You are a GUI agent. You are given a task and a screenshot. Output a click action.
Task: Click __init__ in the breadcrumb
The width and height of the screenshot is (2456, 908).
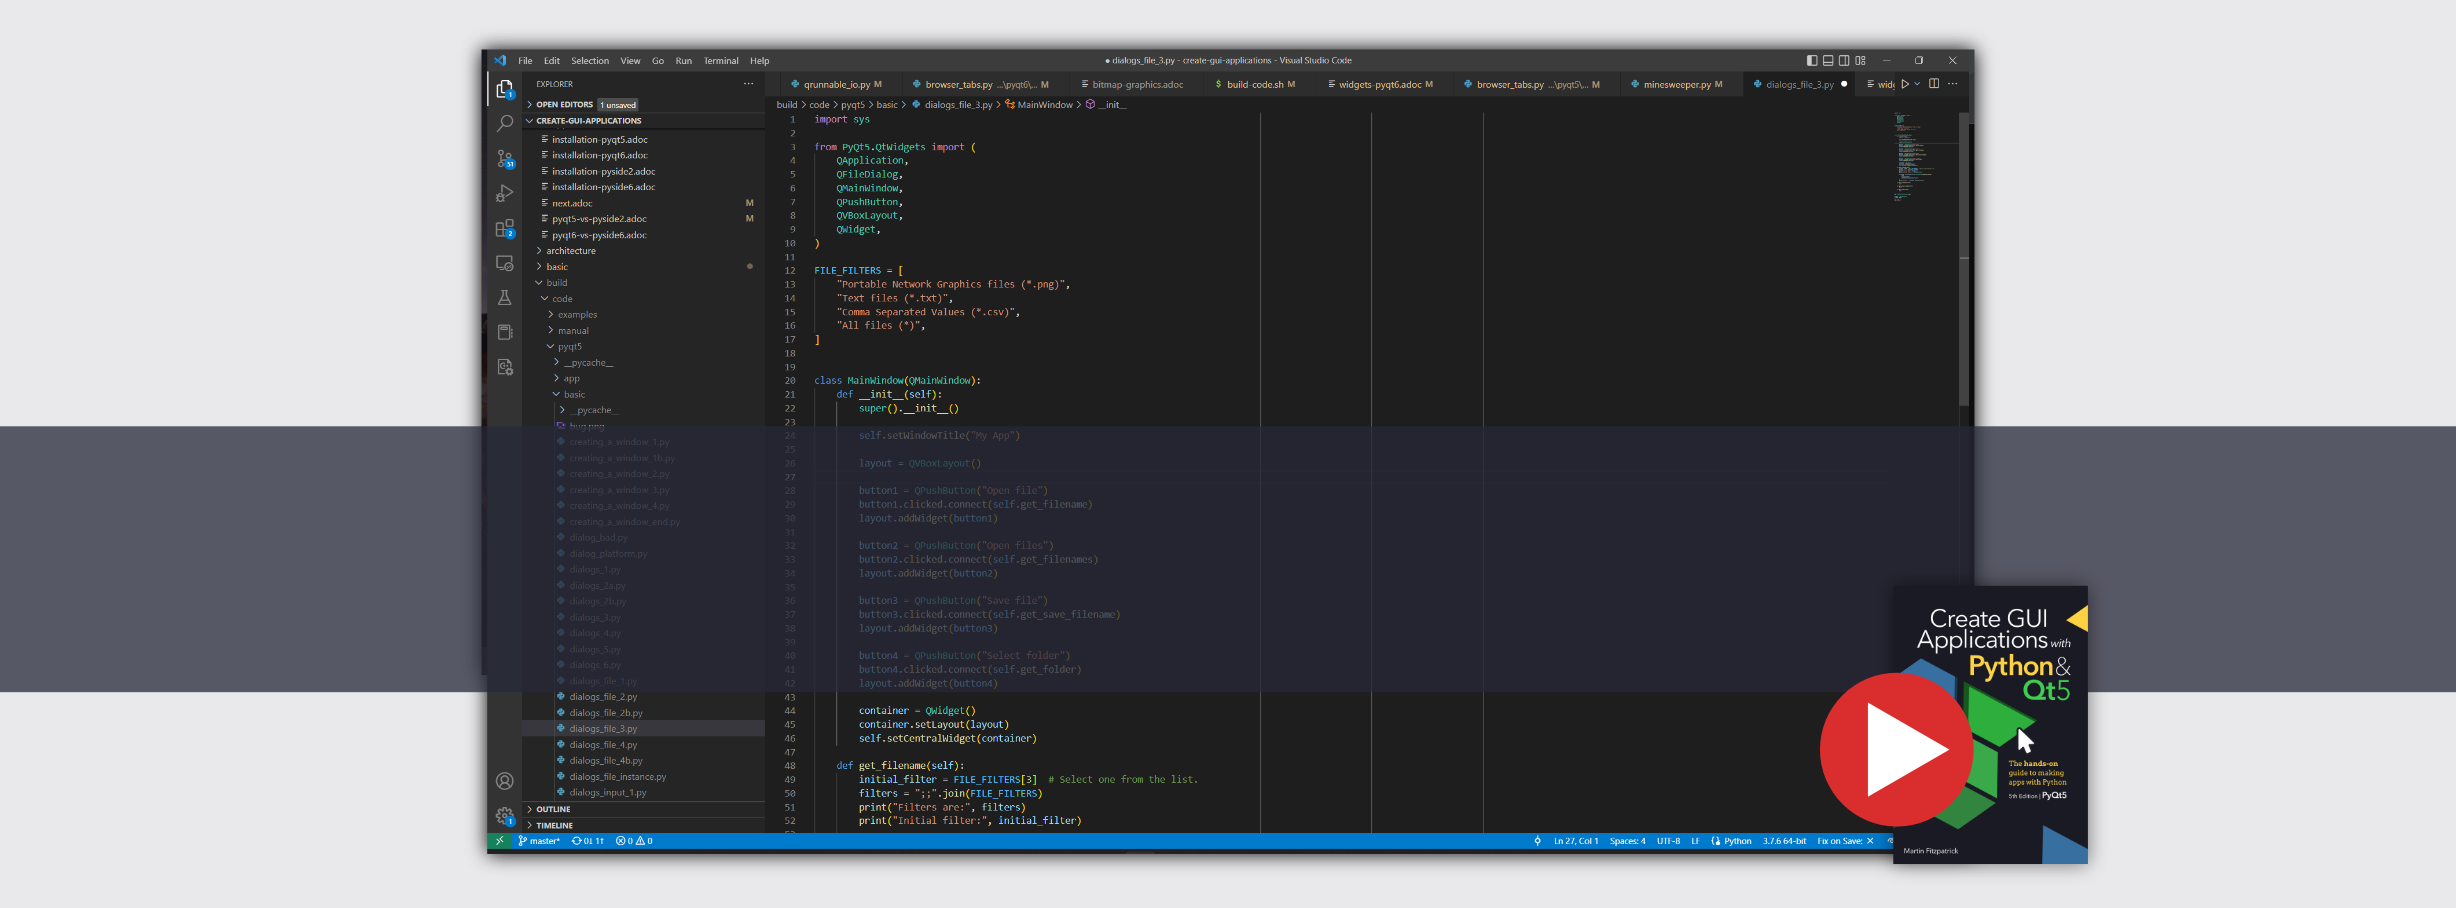pyautogui.click(x=1112, y=105)
